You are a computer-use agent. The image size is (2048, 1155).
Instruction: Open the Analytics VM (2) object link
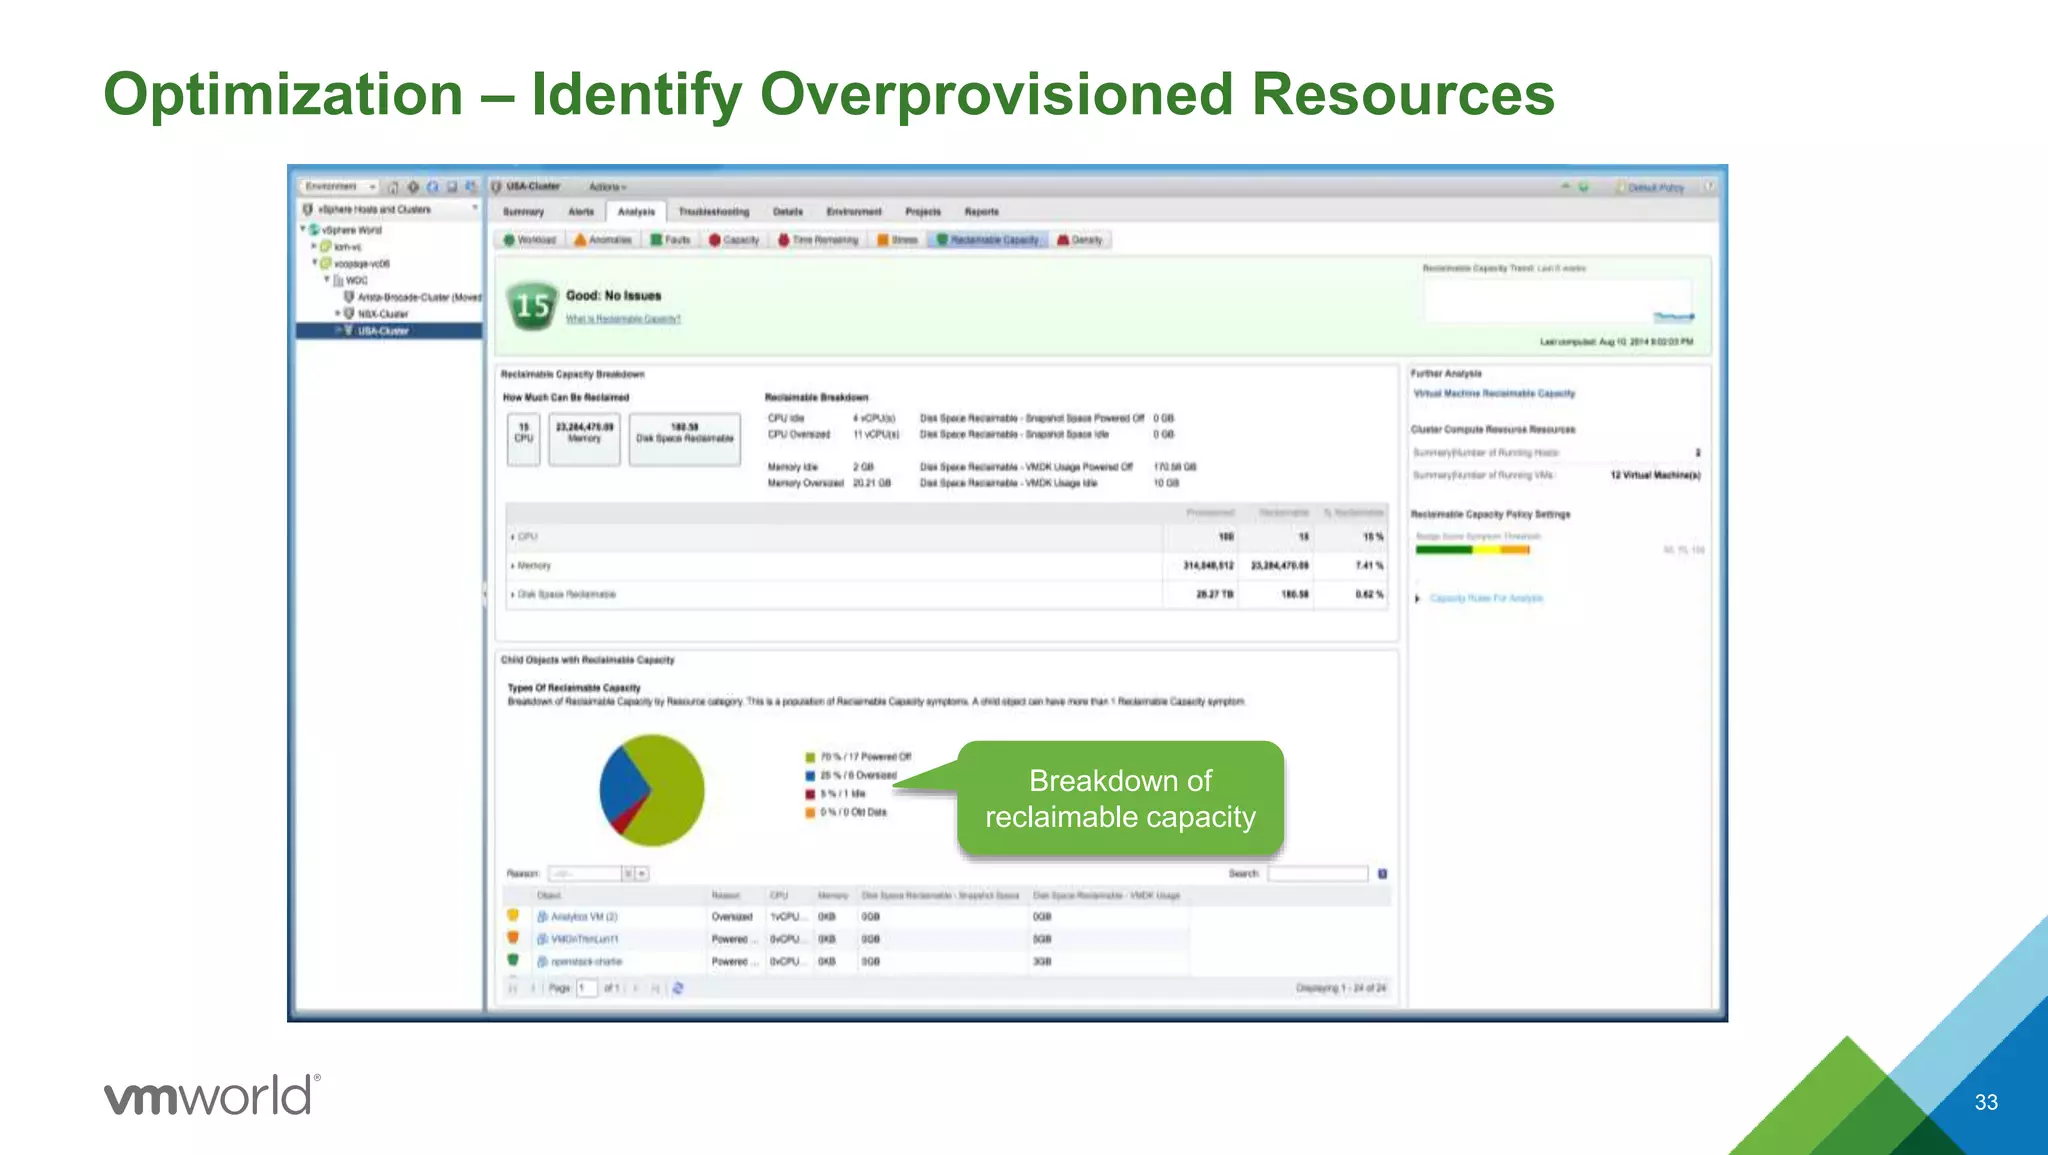click(x=584, y=917)
